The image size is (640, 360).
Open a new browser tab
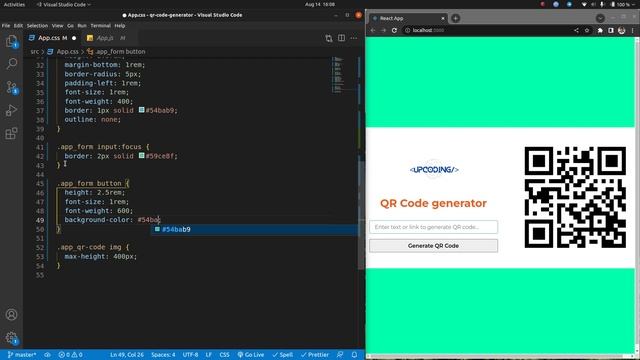click(456, 18)
